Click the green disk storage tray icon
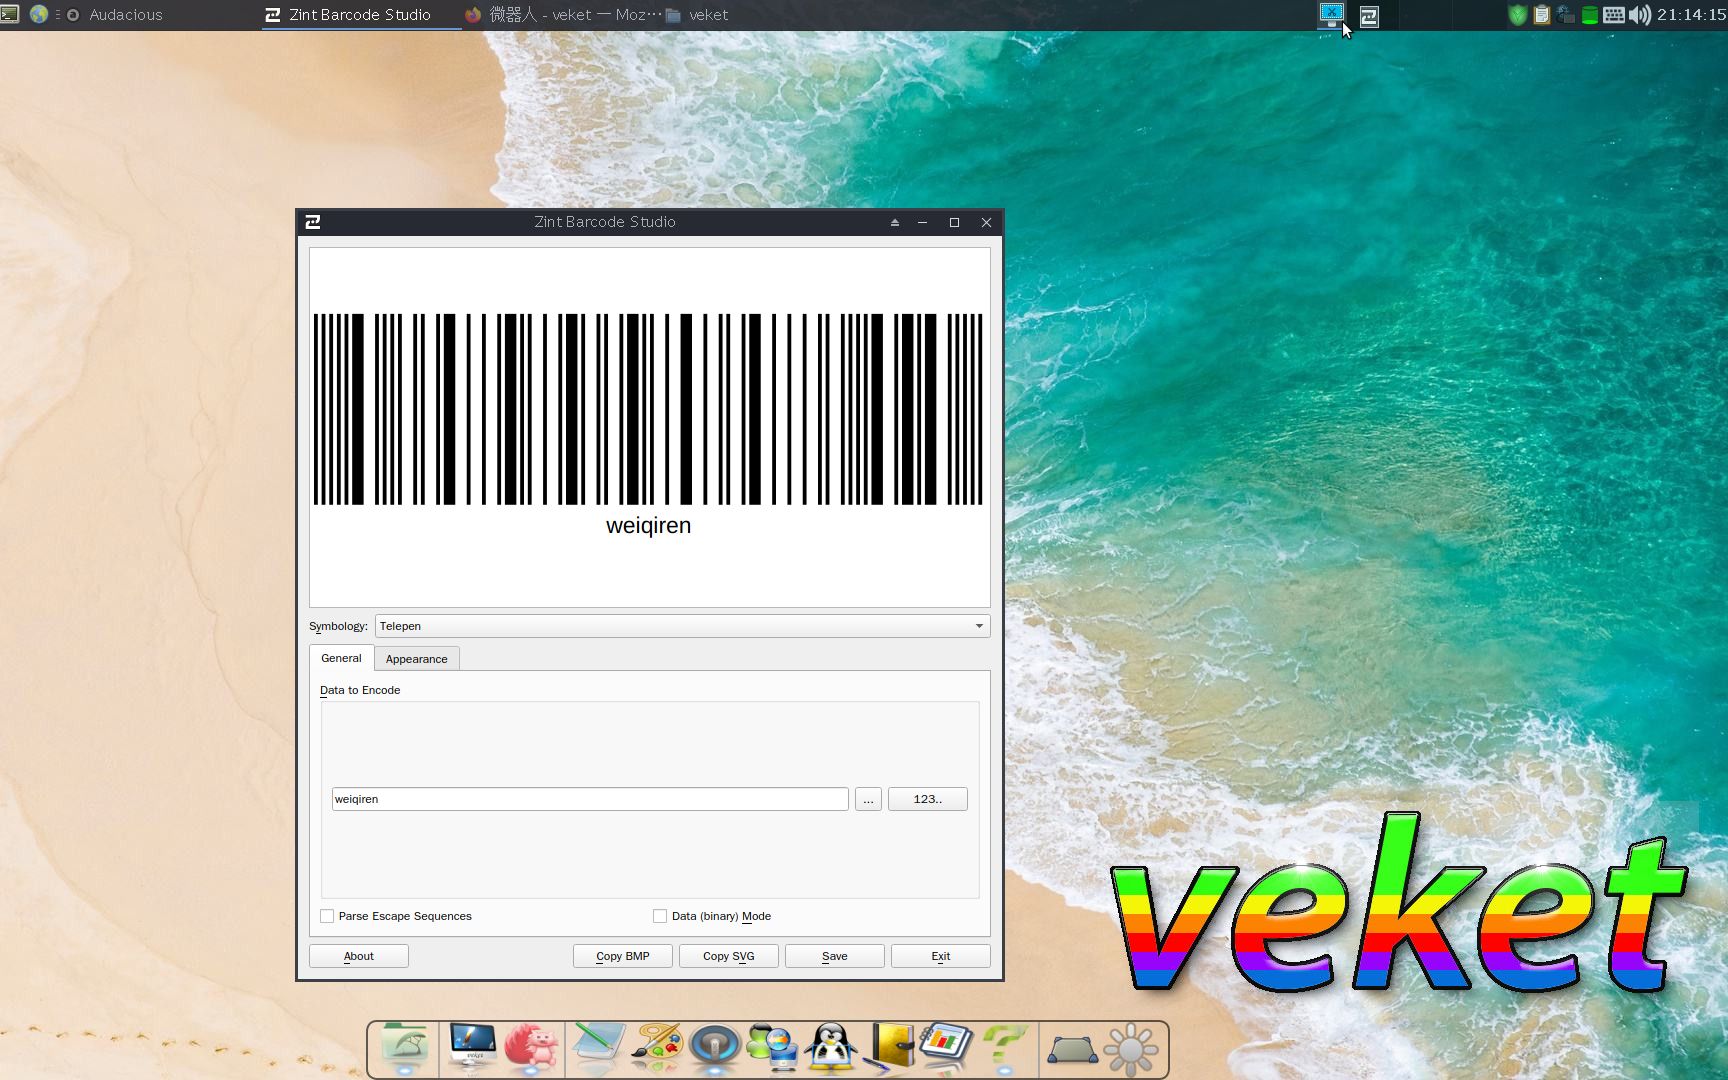1728x1080 pixels. coord(1589,15)
